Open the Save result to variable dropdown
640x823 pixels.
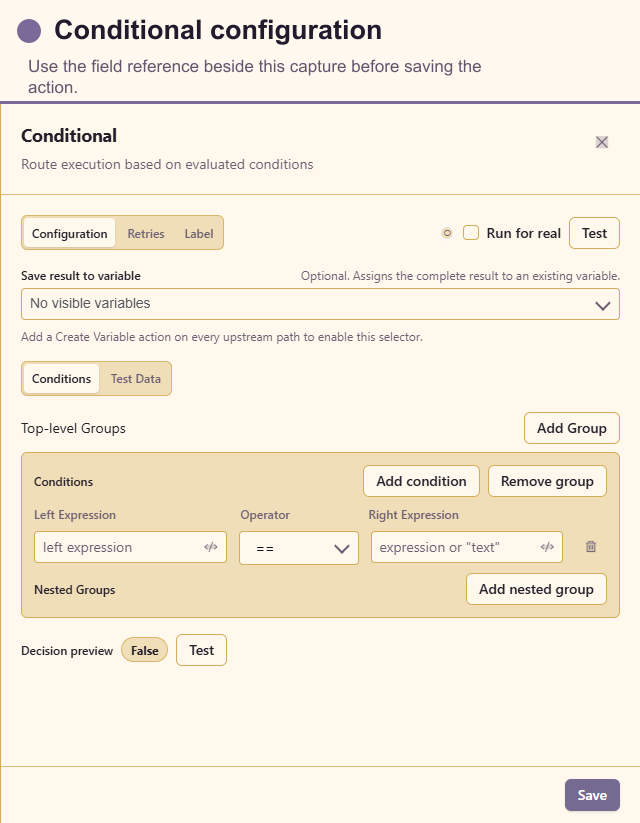pos(320,304)
